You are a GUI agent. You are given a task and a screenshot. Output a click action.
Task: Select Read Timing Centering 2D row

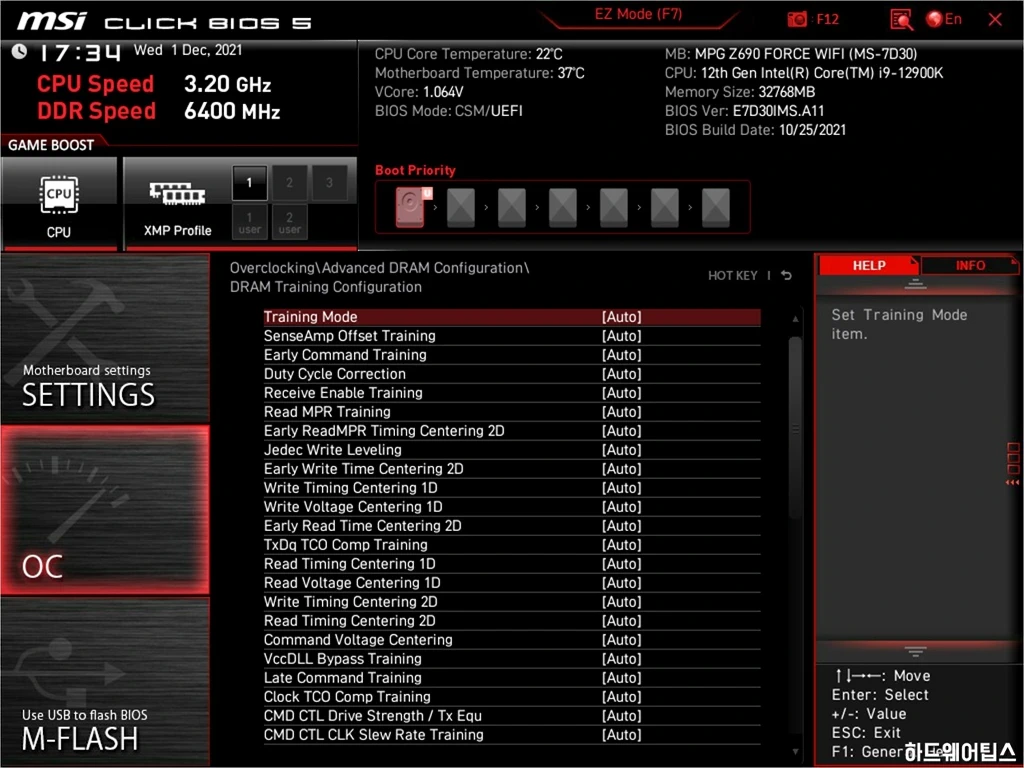pyautogui.click(x=512, y=620)
